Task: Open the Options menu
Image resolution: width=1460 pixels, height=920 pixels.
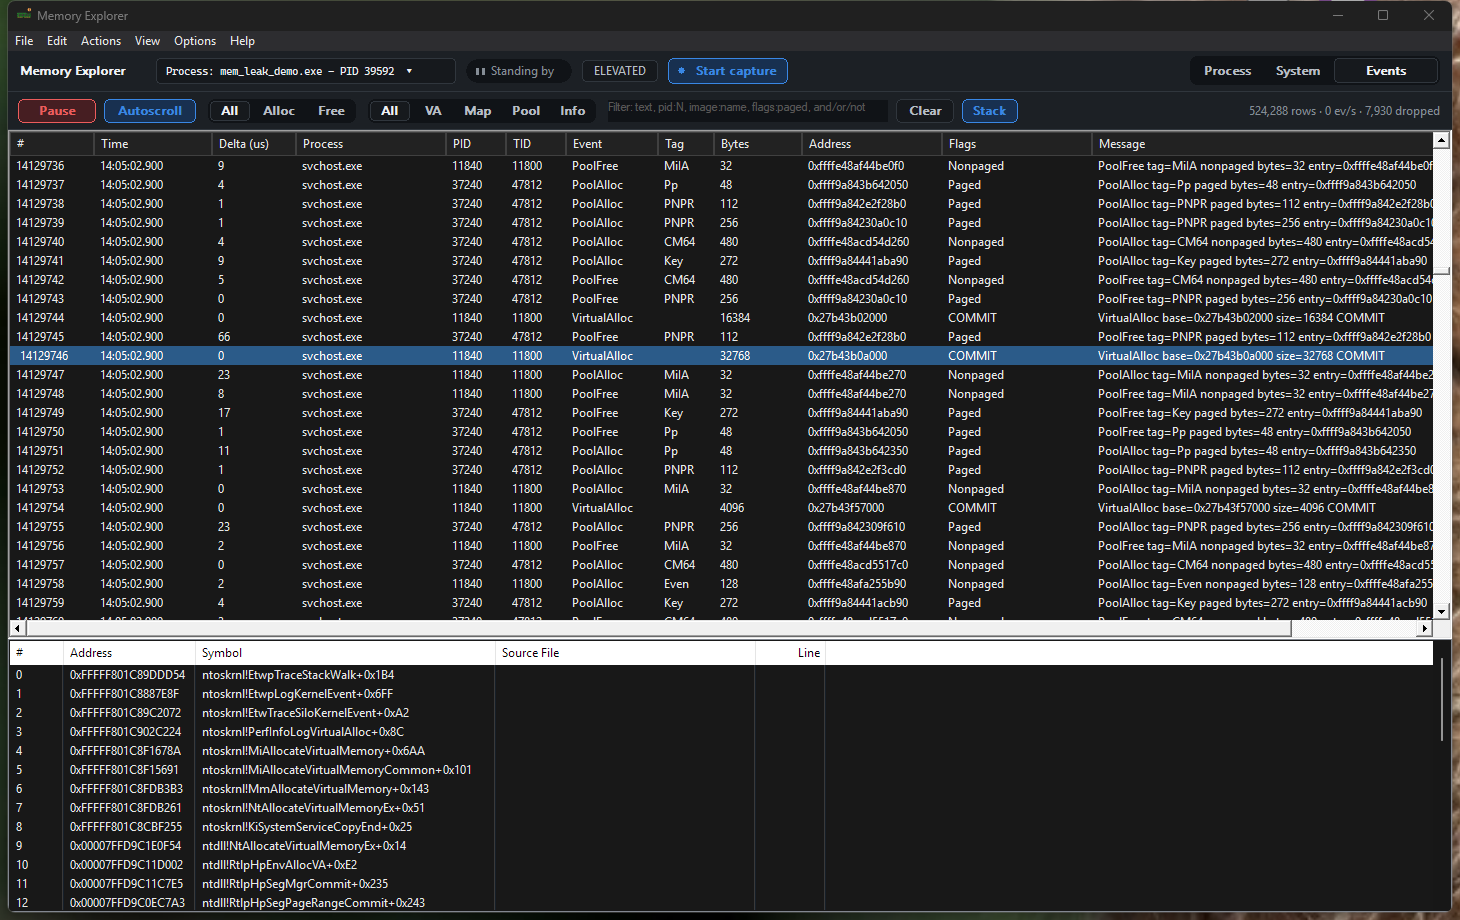Action: click(x=195, y=41)
